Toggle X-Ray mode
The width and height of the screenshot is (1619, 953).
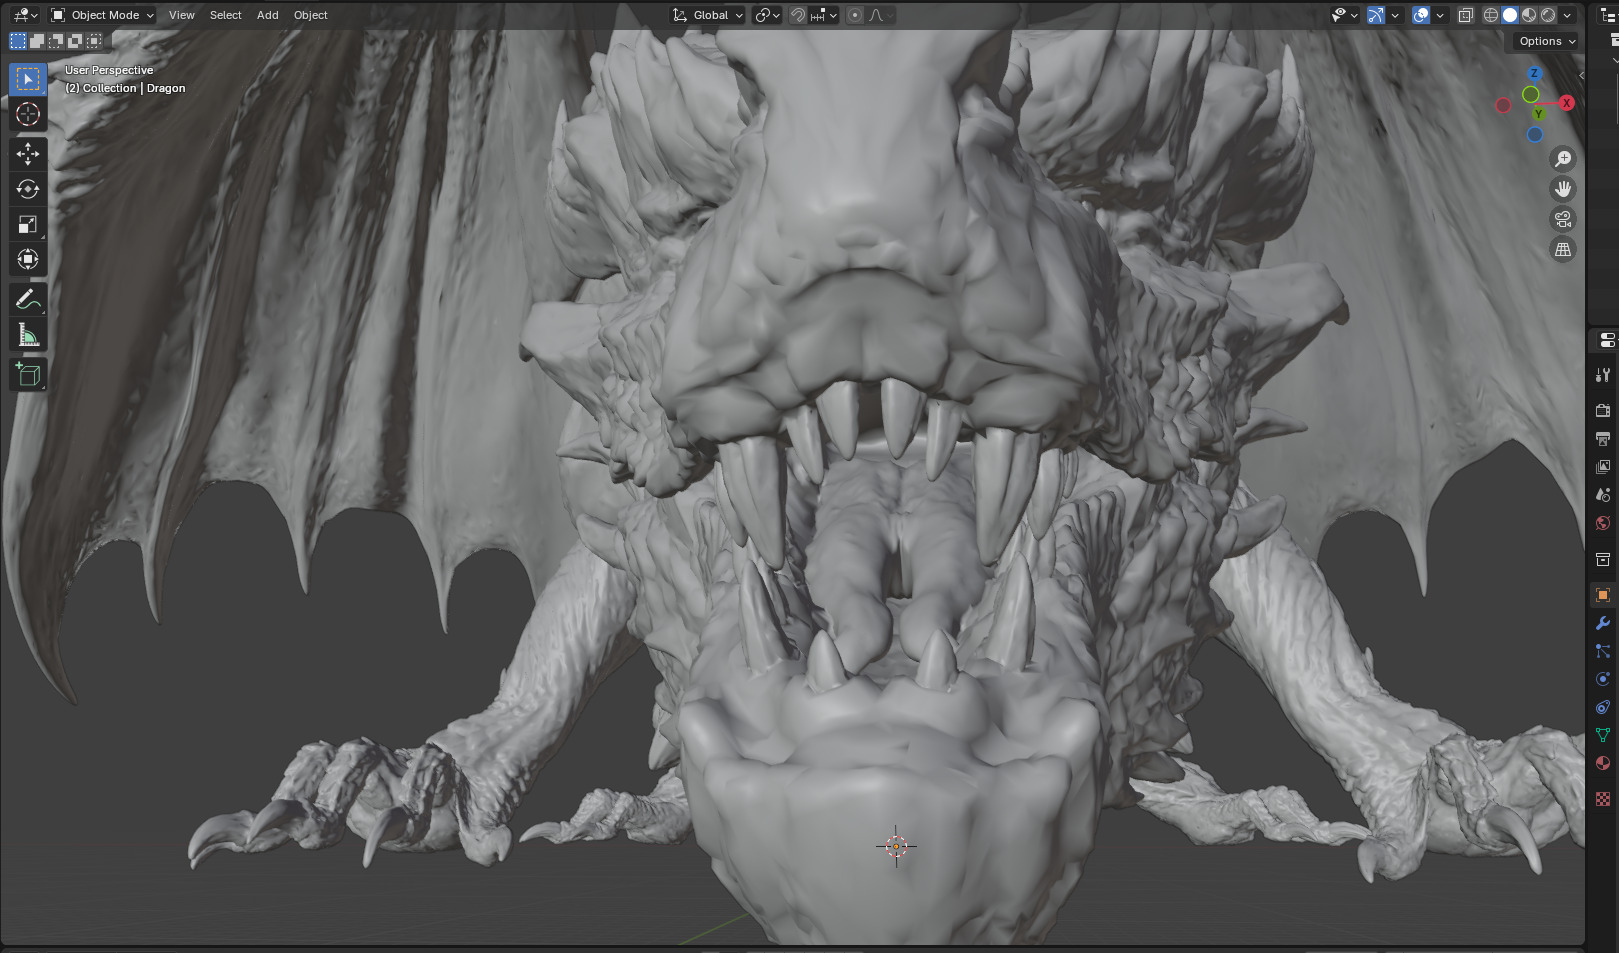(x=1466, y=15)
